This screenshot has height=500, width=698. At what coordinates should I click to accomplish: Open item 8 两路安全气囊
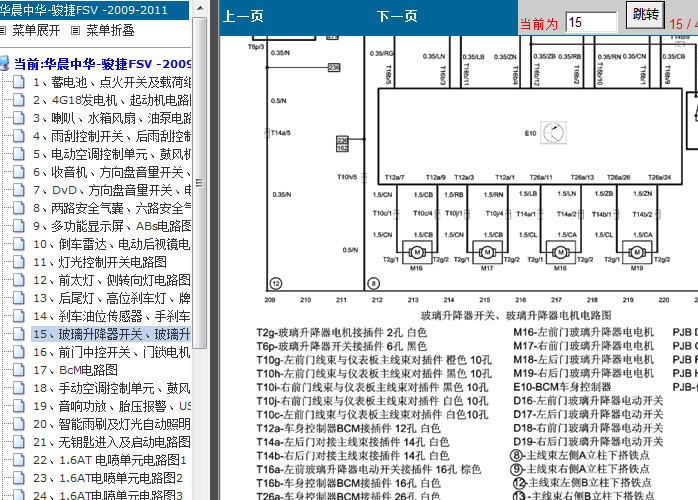112,208
